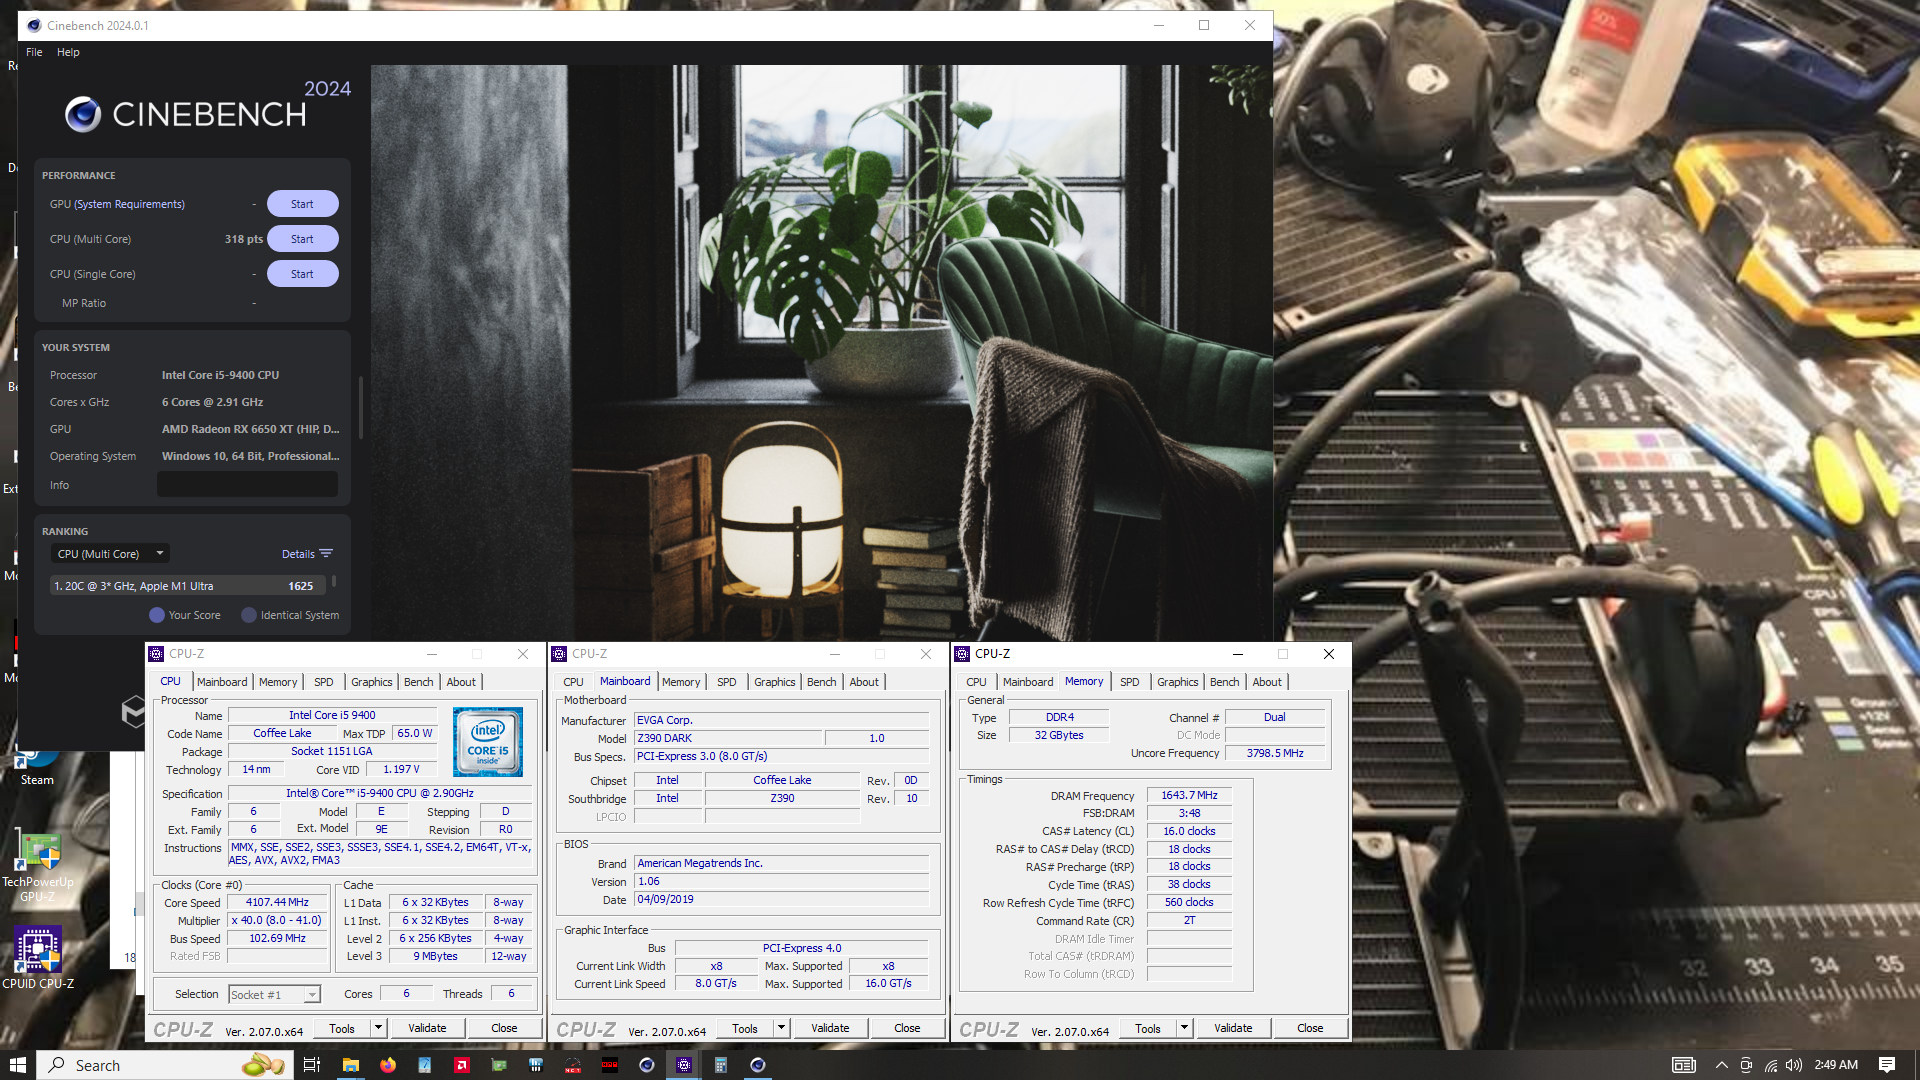The image size is (1920, 1080).
Task: Click the Cinebench sphere logo
Action: coord(83,115)
